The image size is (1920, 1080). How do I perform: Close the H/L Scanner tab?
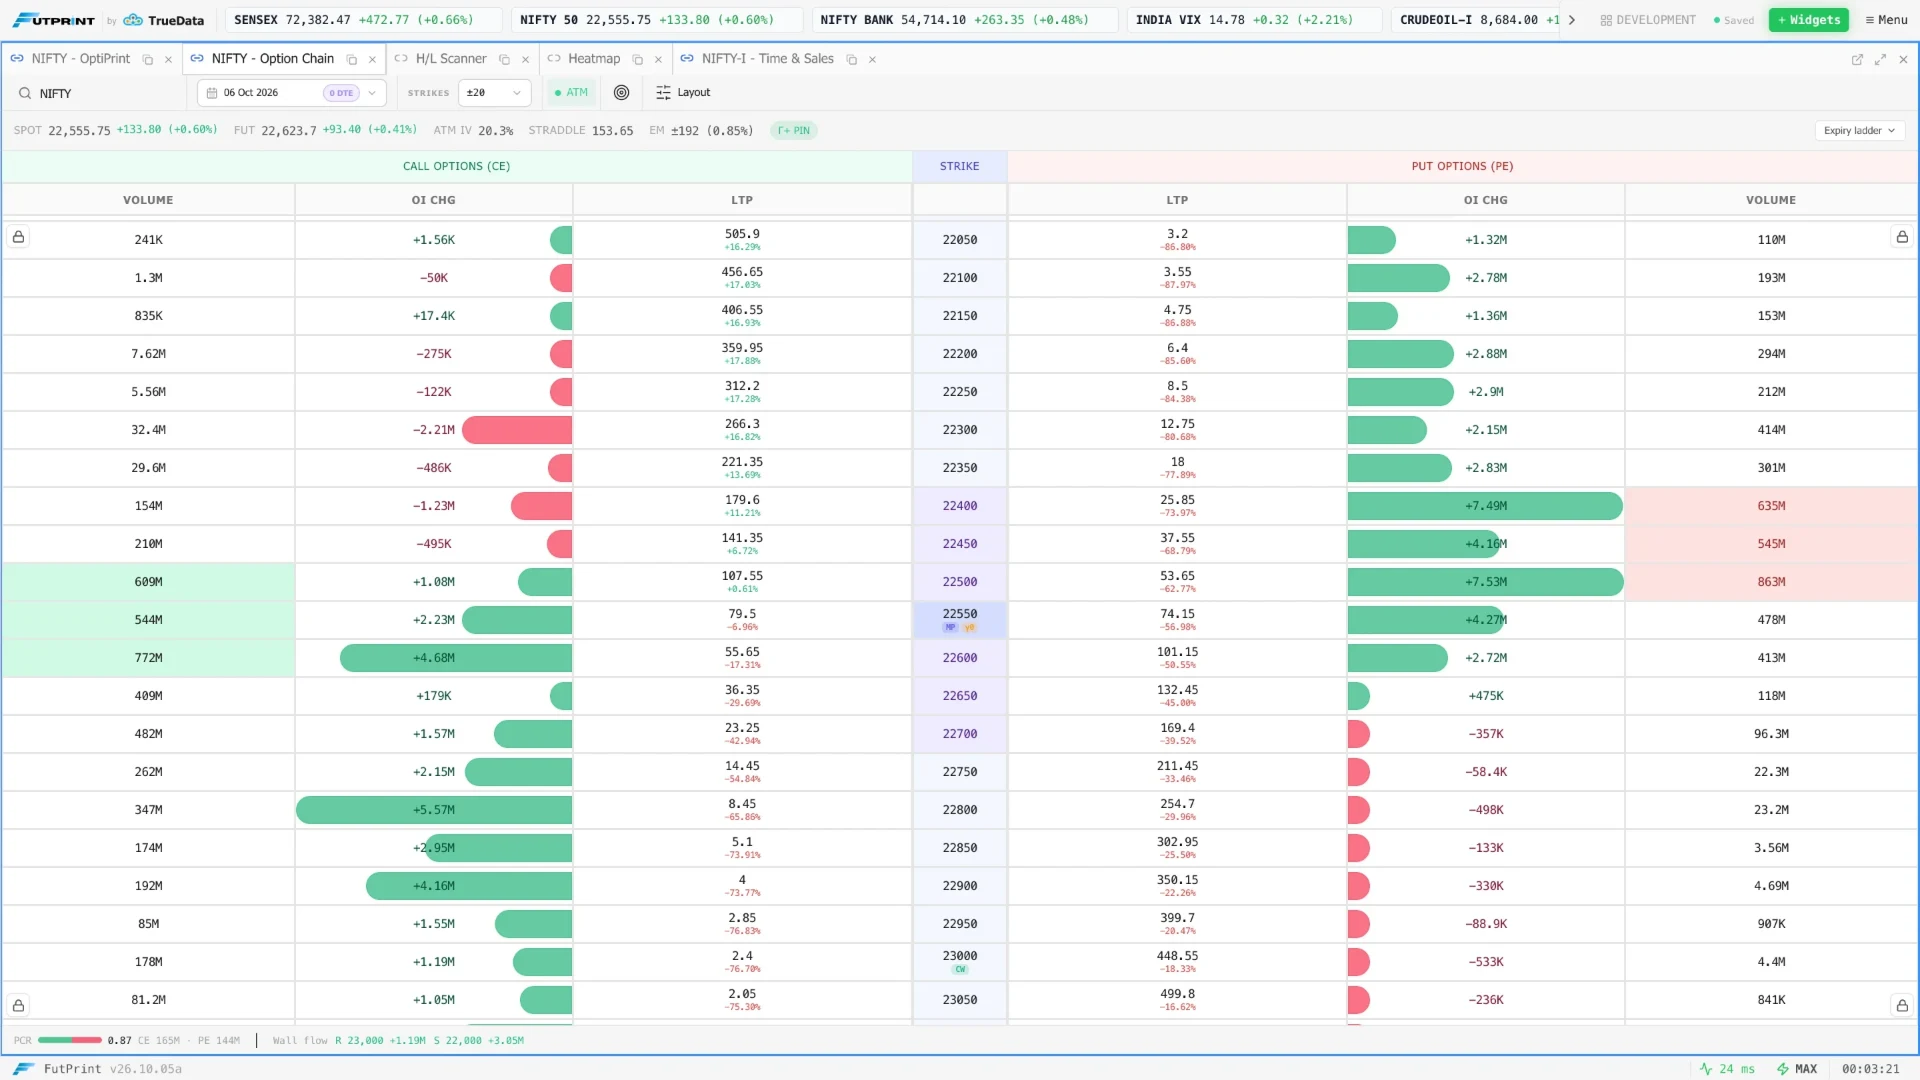pos(526,60)
